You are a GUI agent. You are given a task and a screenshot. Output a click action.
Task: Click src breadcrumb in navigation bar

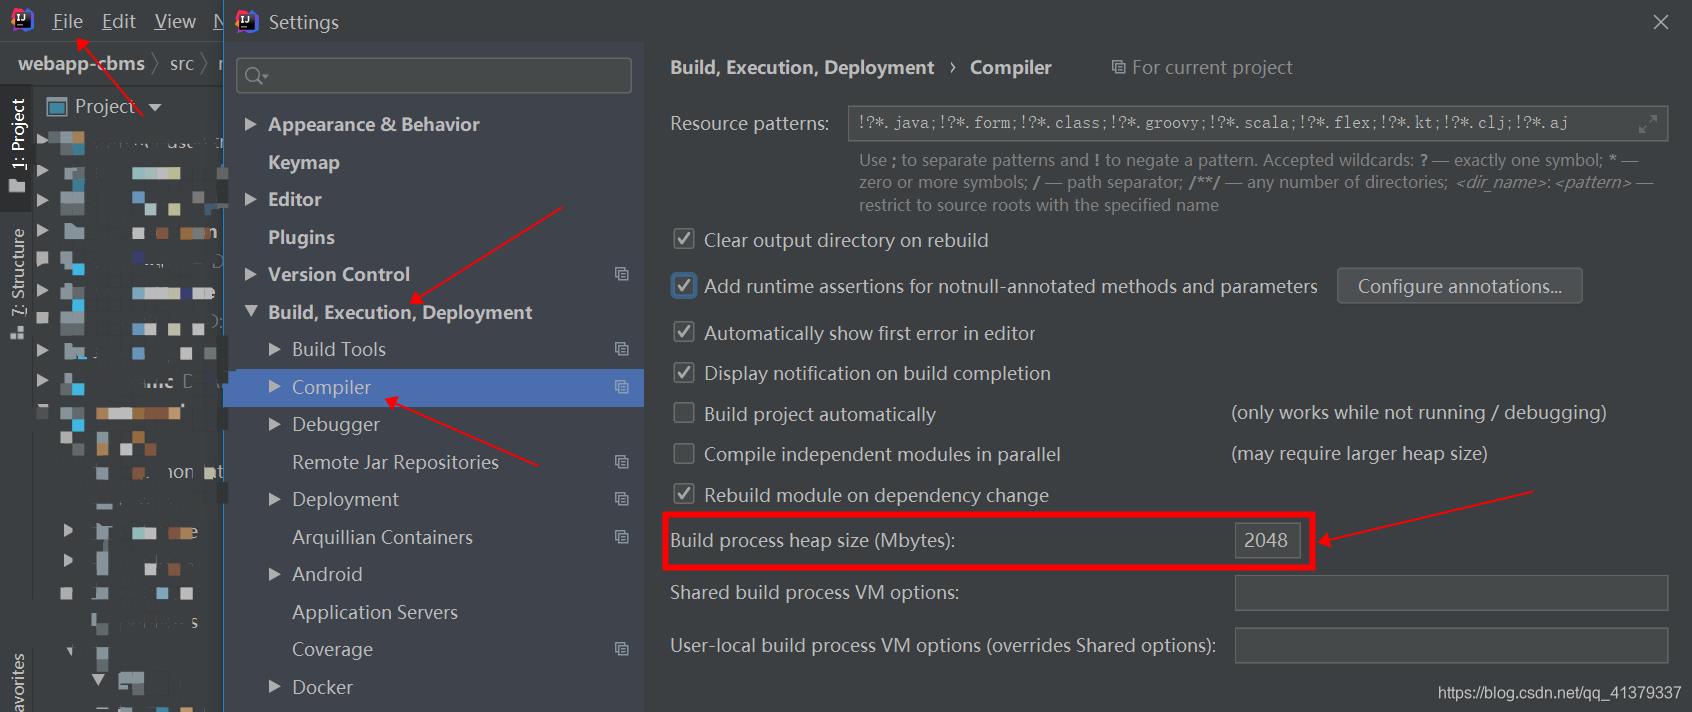point(182,64)
